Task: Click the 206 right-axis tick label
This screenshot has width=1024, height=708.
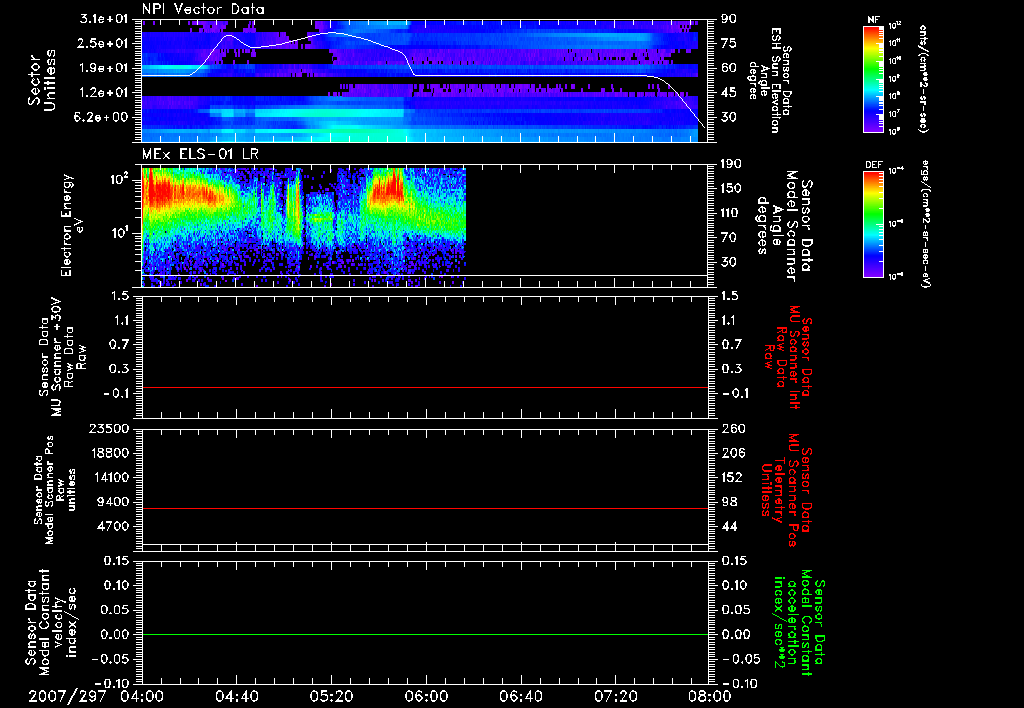Action: (x=733, y=453)
